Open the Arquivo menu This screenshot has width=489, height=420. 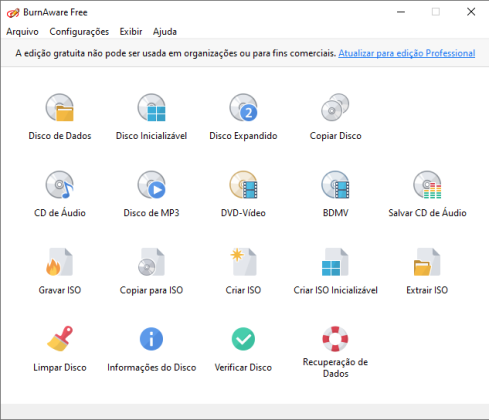(x=22, y=32)
